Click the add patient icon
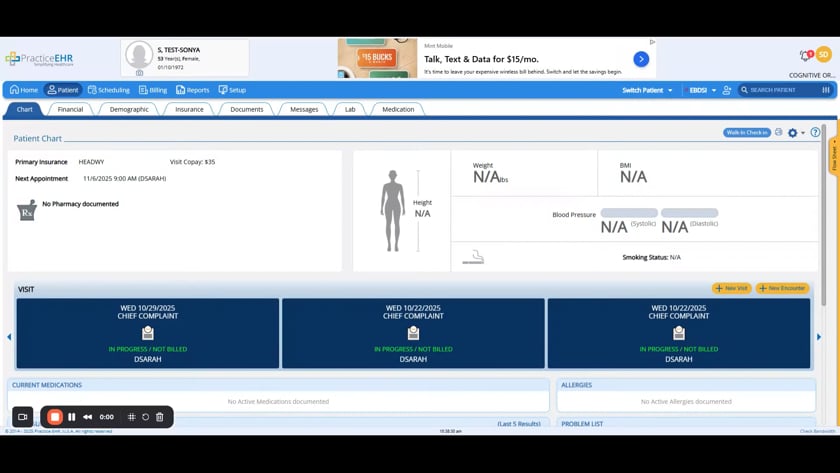 pyautogui.click(x=726, y=90)
